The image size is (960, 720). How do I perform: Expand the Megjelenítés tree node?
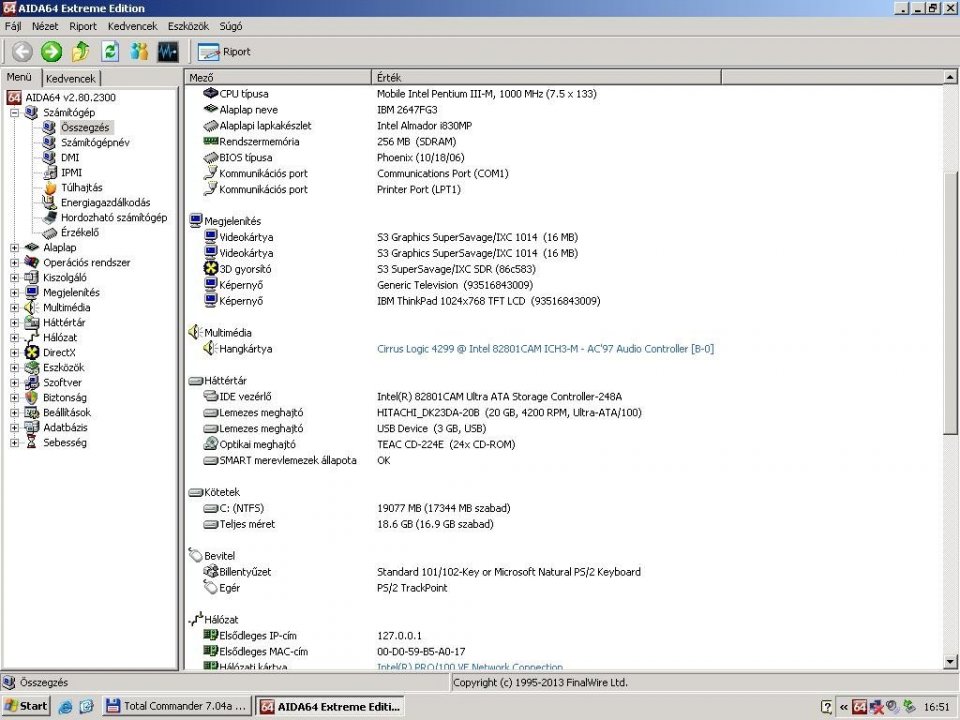tap(14, 293)
